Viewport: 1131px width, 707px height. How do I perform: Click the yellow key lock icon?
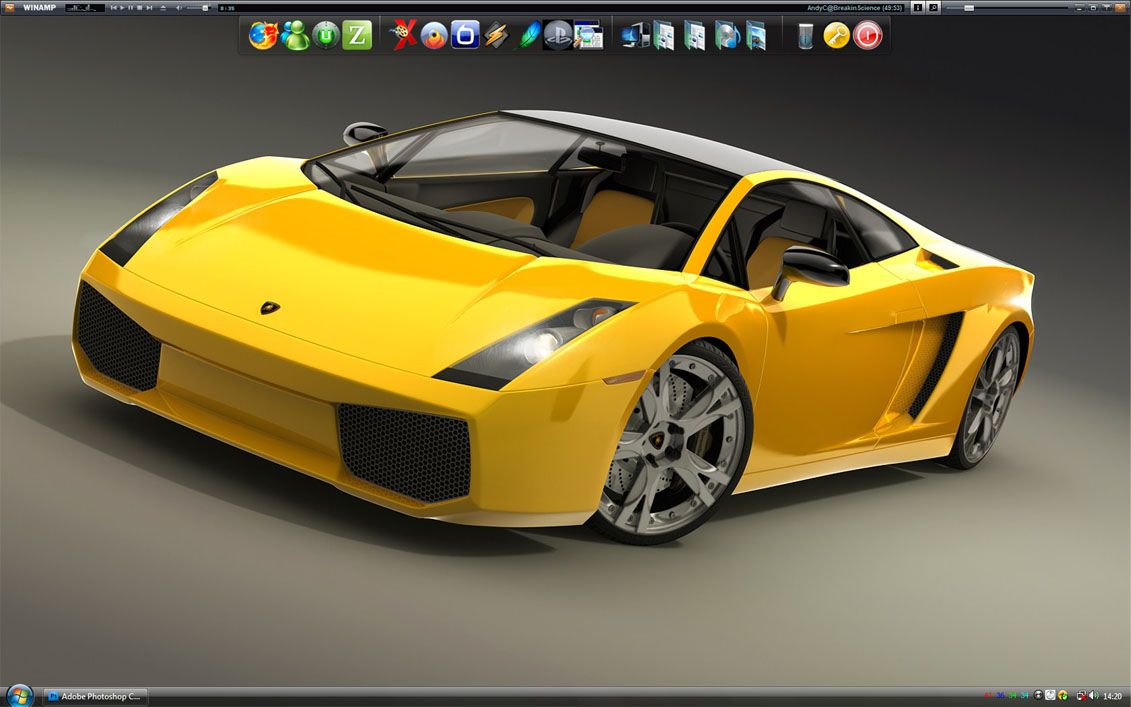837,35
